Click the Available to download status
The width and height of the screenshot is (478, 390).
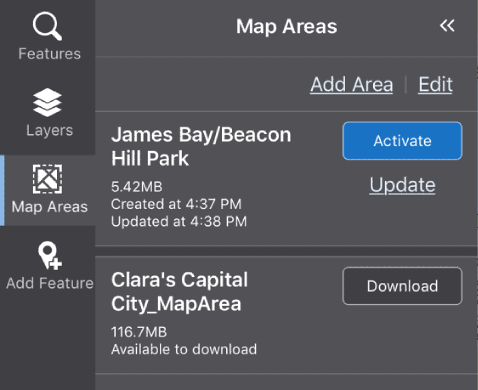pyautogui.click(x=184, y=349)
